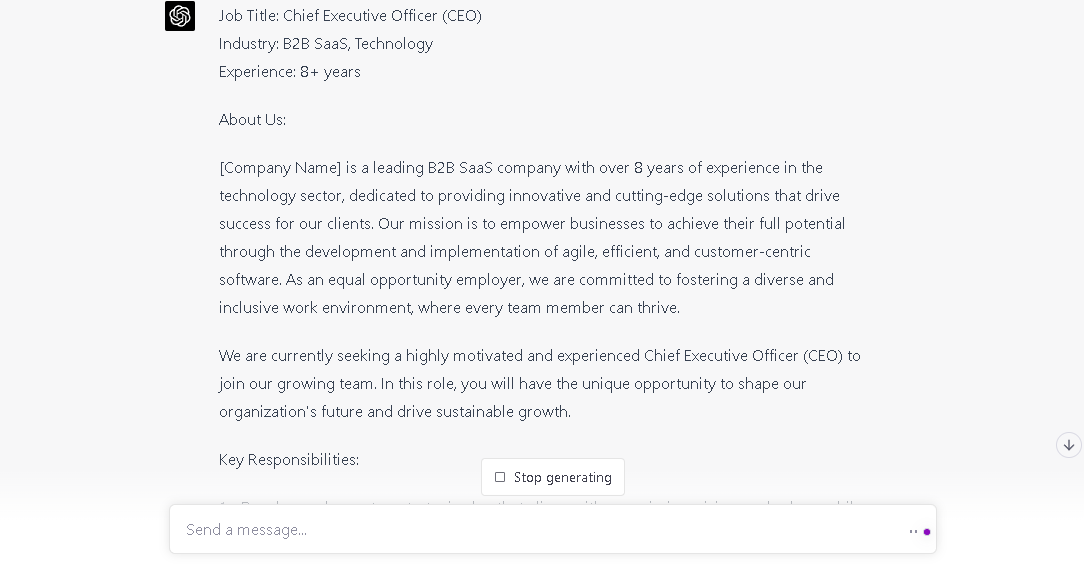
Task: Click the Job Title line
Action: [350, 16]
